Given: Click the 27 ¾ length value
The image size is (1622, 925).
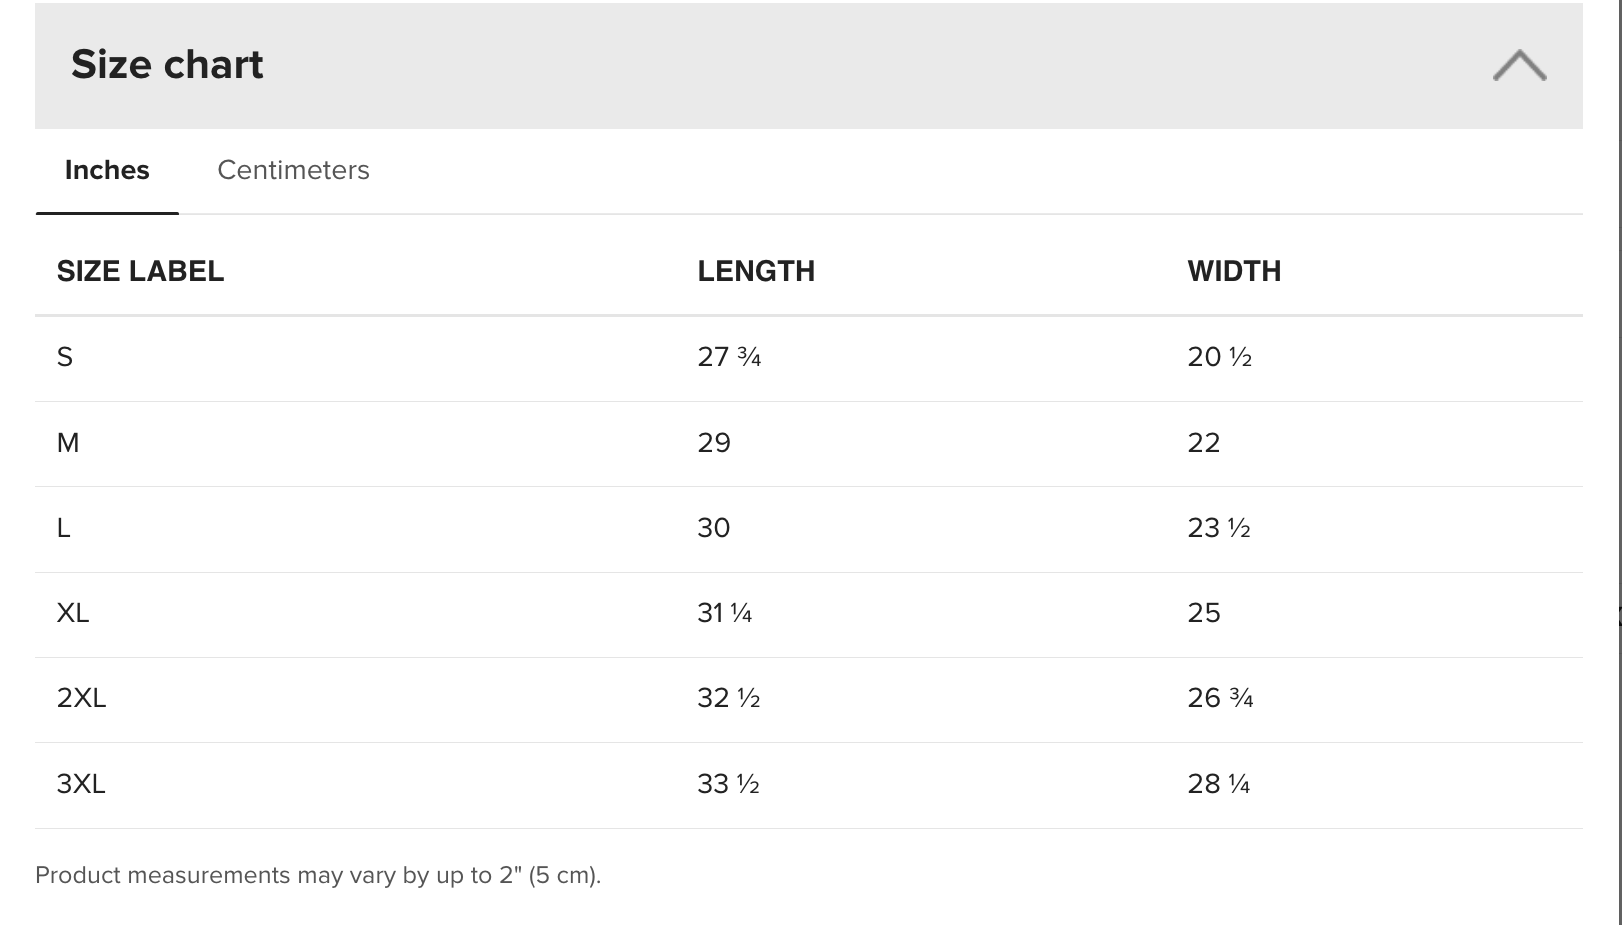Looking at the screenshot, I should click(729, 357).
